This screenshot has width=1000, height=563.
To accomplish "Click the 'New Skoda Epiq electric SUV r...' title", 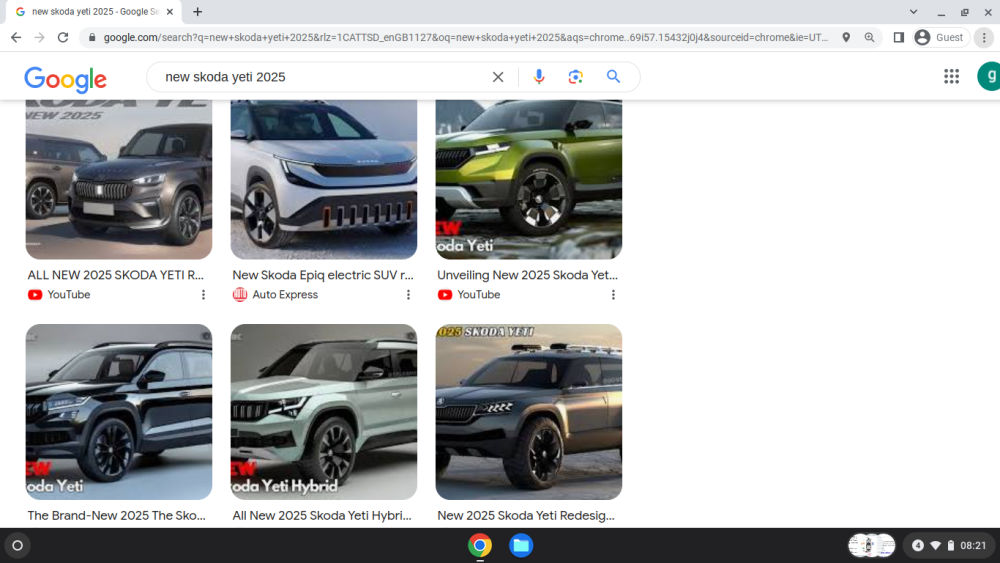I will (323, 275).
